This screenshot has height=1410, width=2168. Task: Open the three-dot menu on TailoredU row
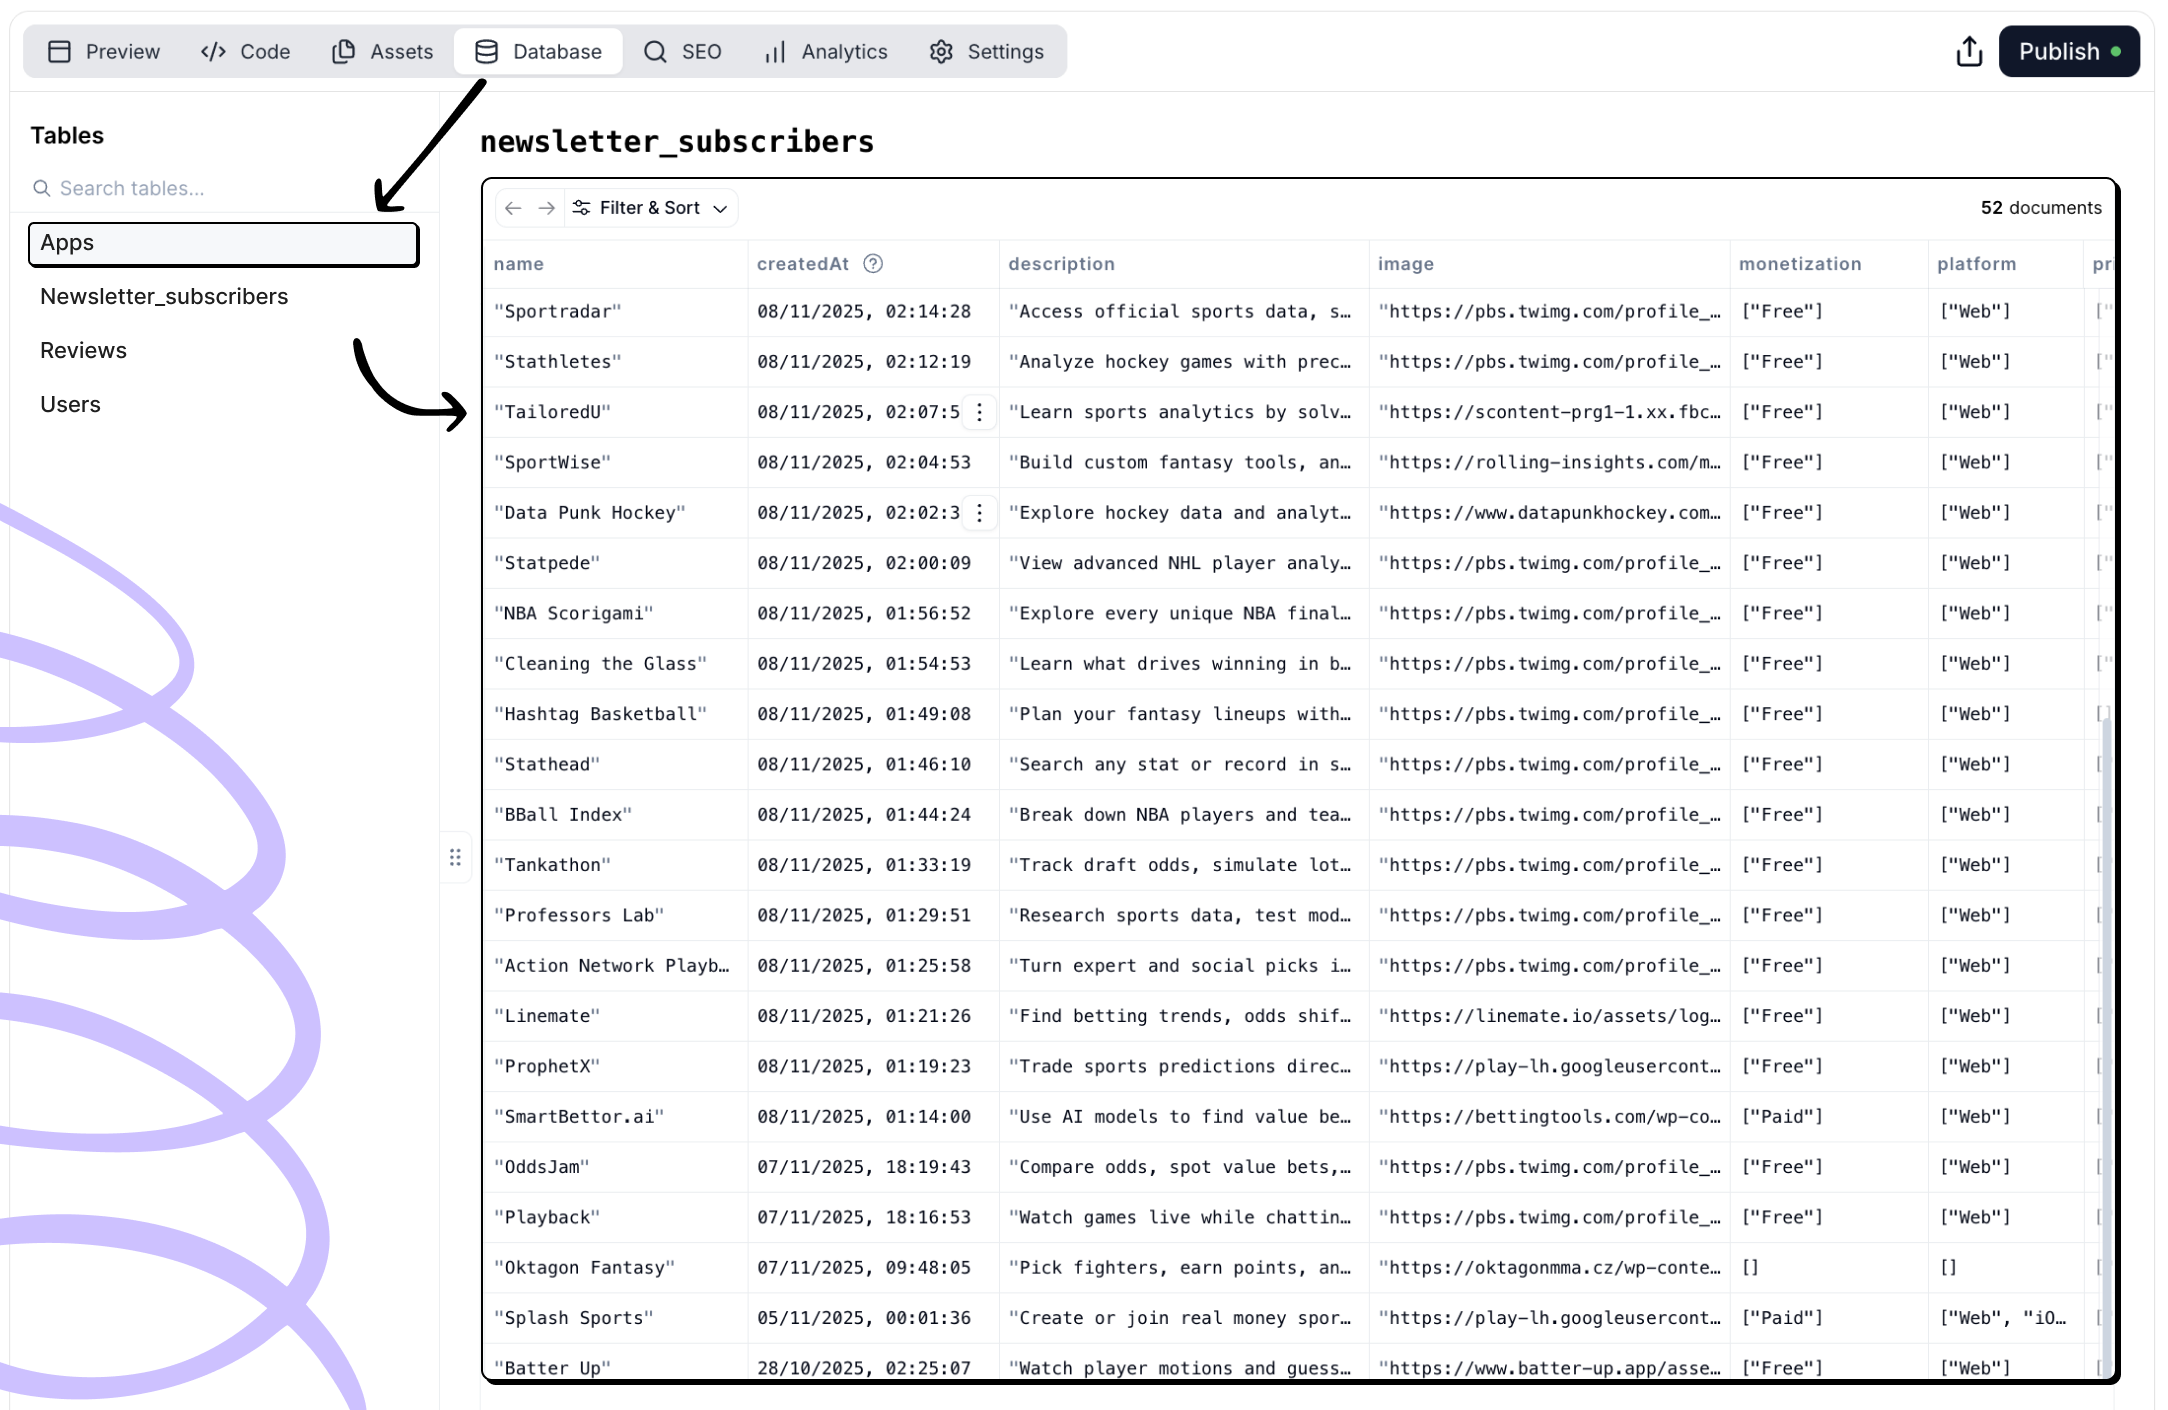click(979, 412)
